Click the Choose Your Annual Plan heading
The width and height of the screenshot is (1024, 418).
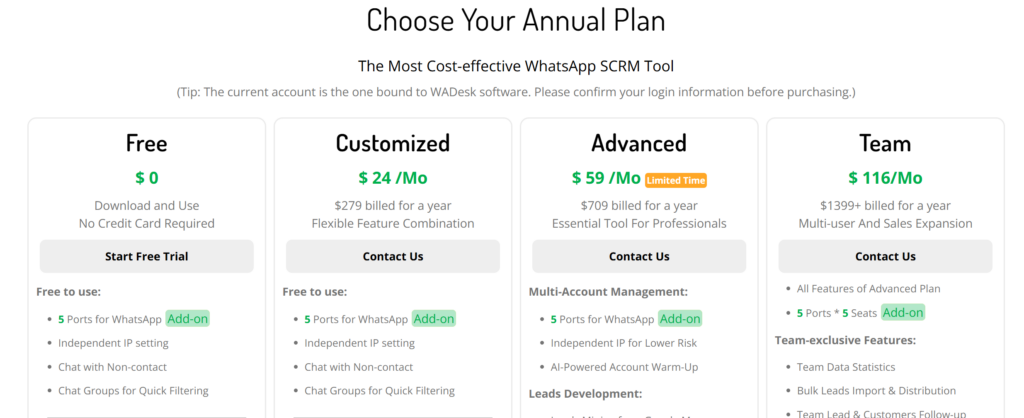tap(515, 20)
